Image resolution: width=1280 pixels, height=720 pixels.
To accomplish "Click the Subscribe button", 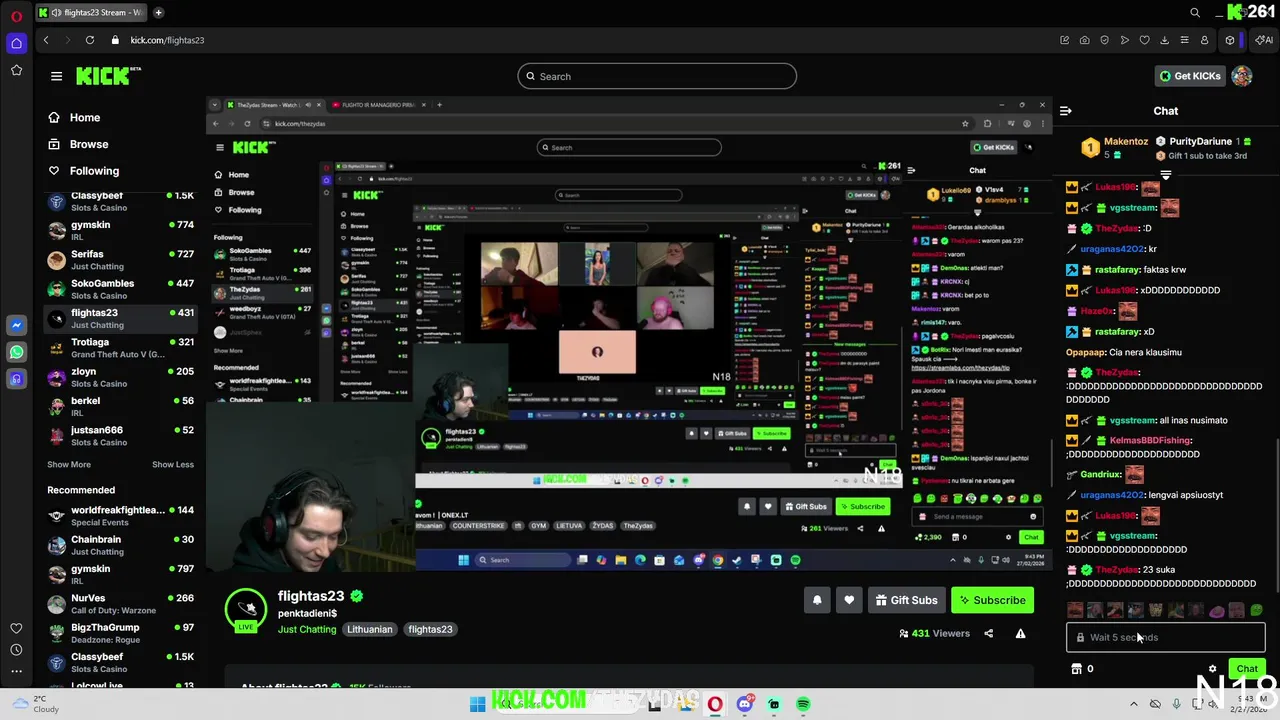I will 992,600.
